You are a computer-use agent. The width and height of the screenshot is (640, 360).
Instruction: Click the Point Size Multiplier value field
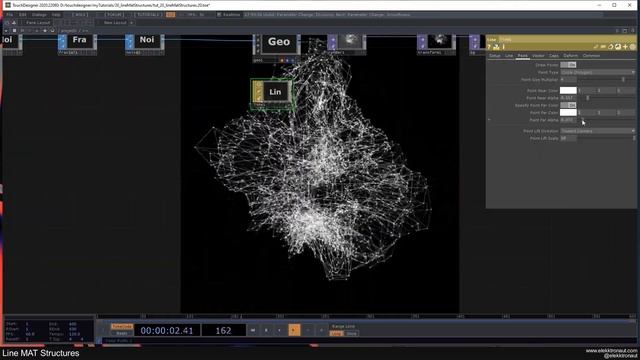point(568,80)
